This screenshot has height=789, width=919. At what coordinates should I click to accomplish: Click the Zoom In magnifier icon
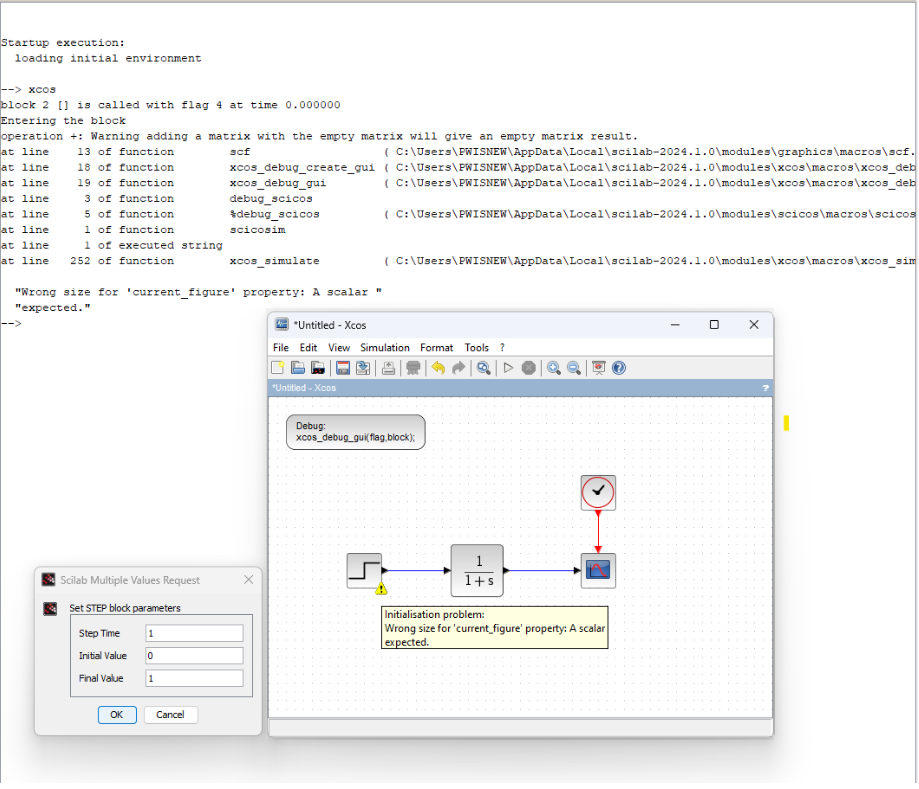pos(554,368)
